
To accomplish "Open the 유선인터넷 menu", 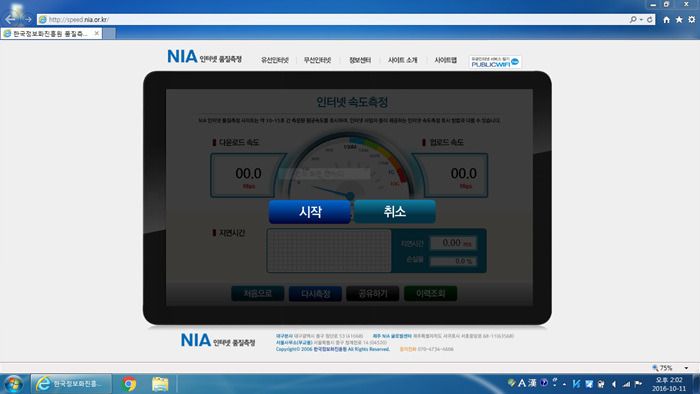I will tap(275, 60).
